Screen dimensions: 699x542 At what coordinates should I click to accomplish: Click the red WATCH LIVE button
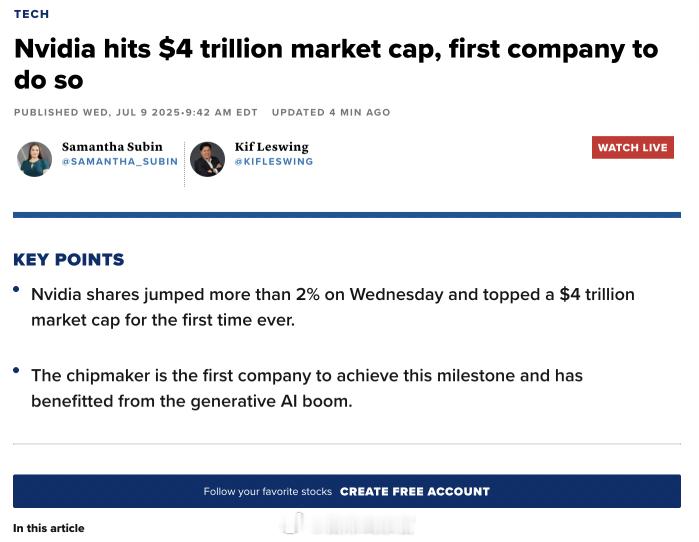pyautogui.click(x=633, y=148)
